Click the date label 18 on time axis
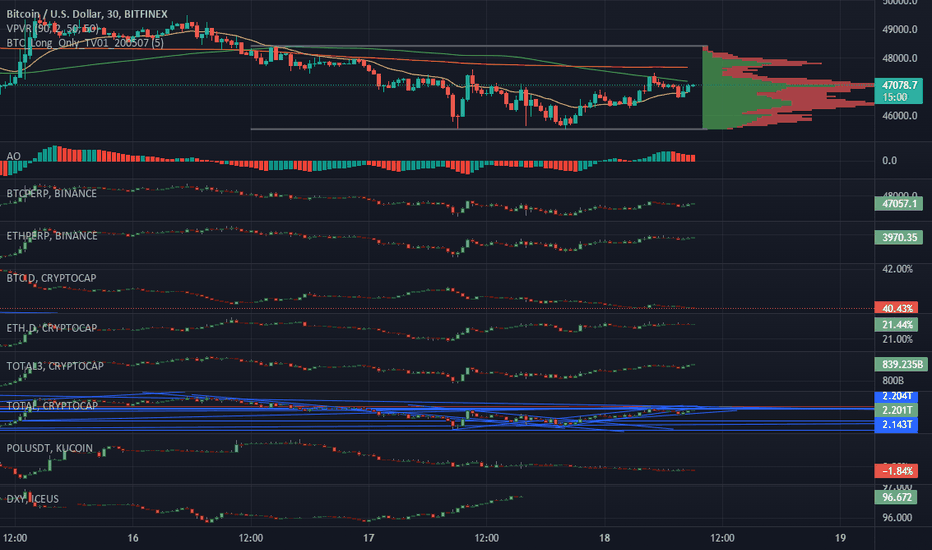 click(x=604, y=538)
